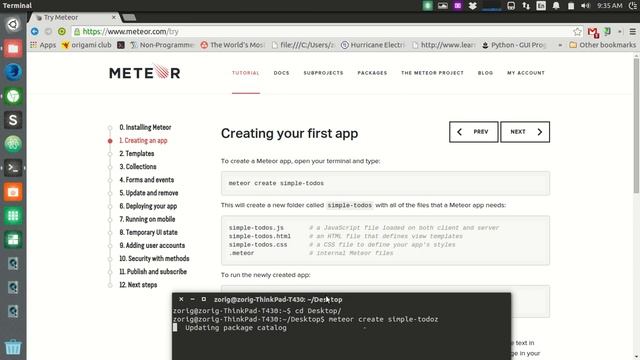640x360 pixels.
Task: Open the 9:35 AM clock indicator
Action: click(609, 6)
